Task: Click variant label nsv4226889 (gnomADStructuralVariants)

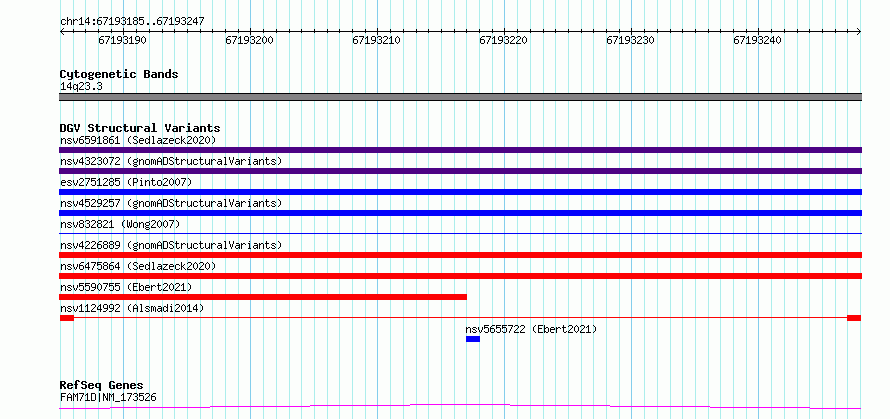Action: 171,245
